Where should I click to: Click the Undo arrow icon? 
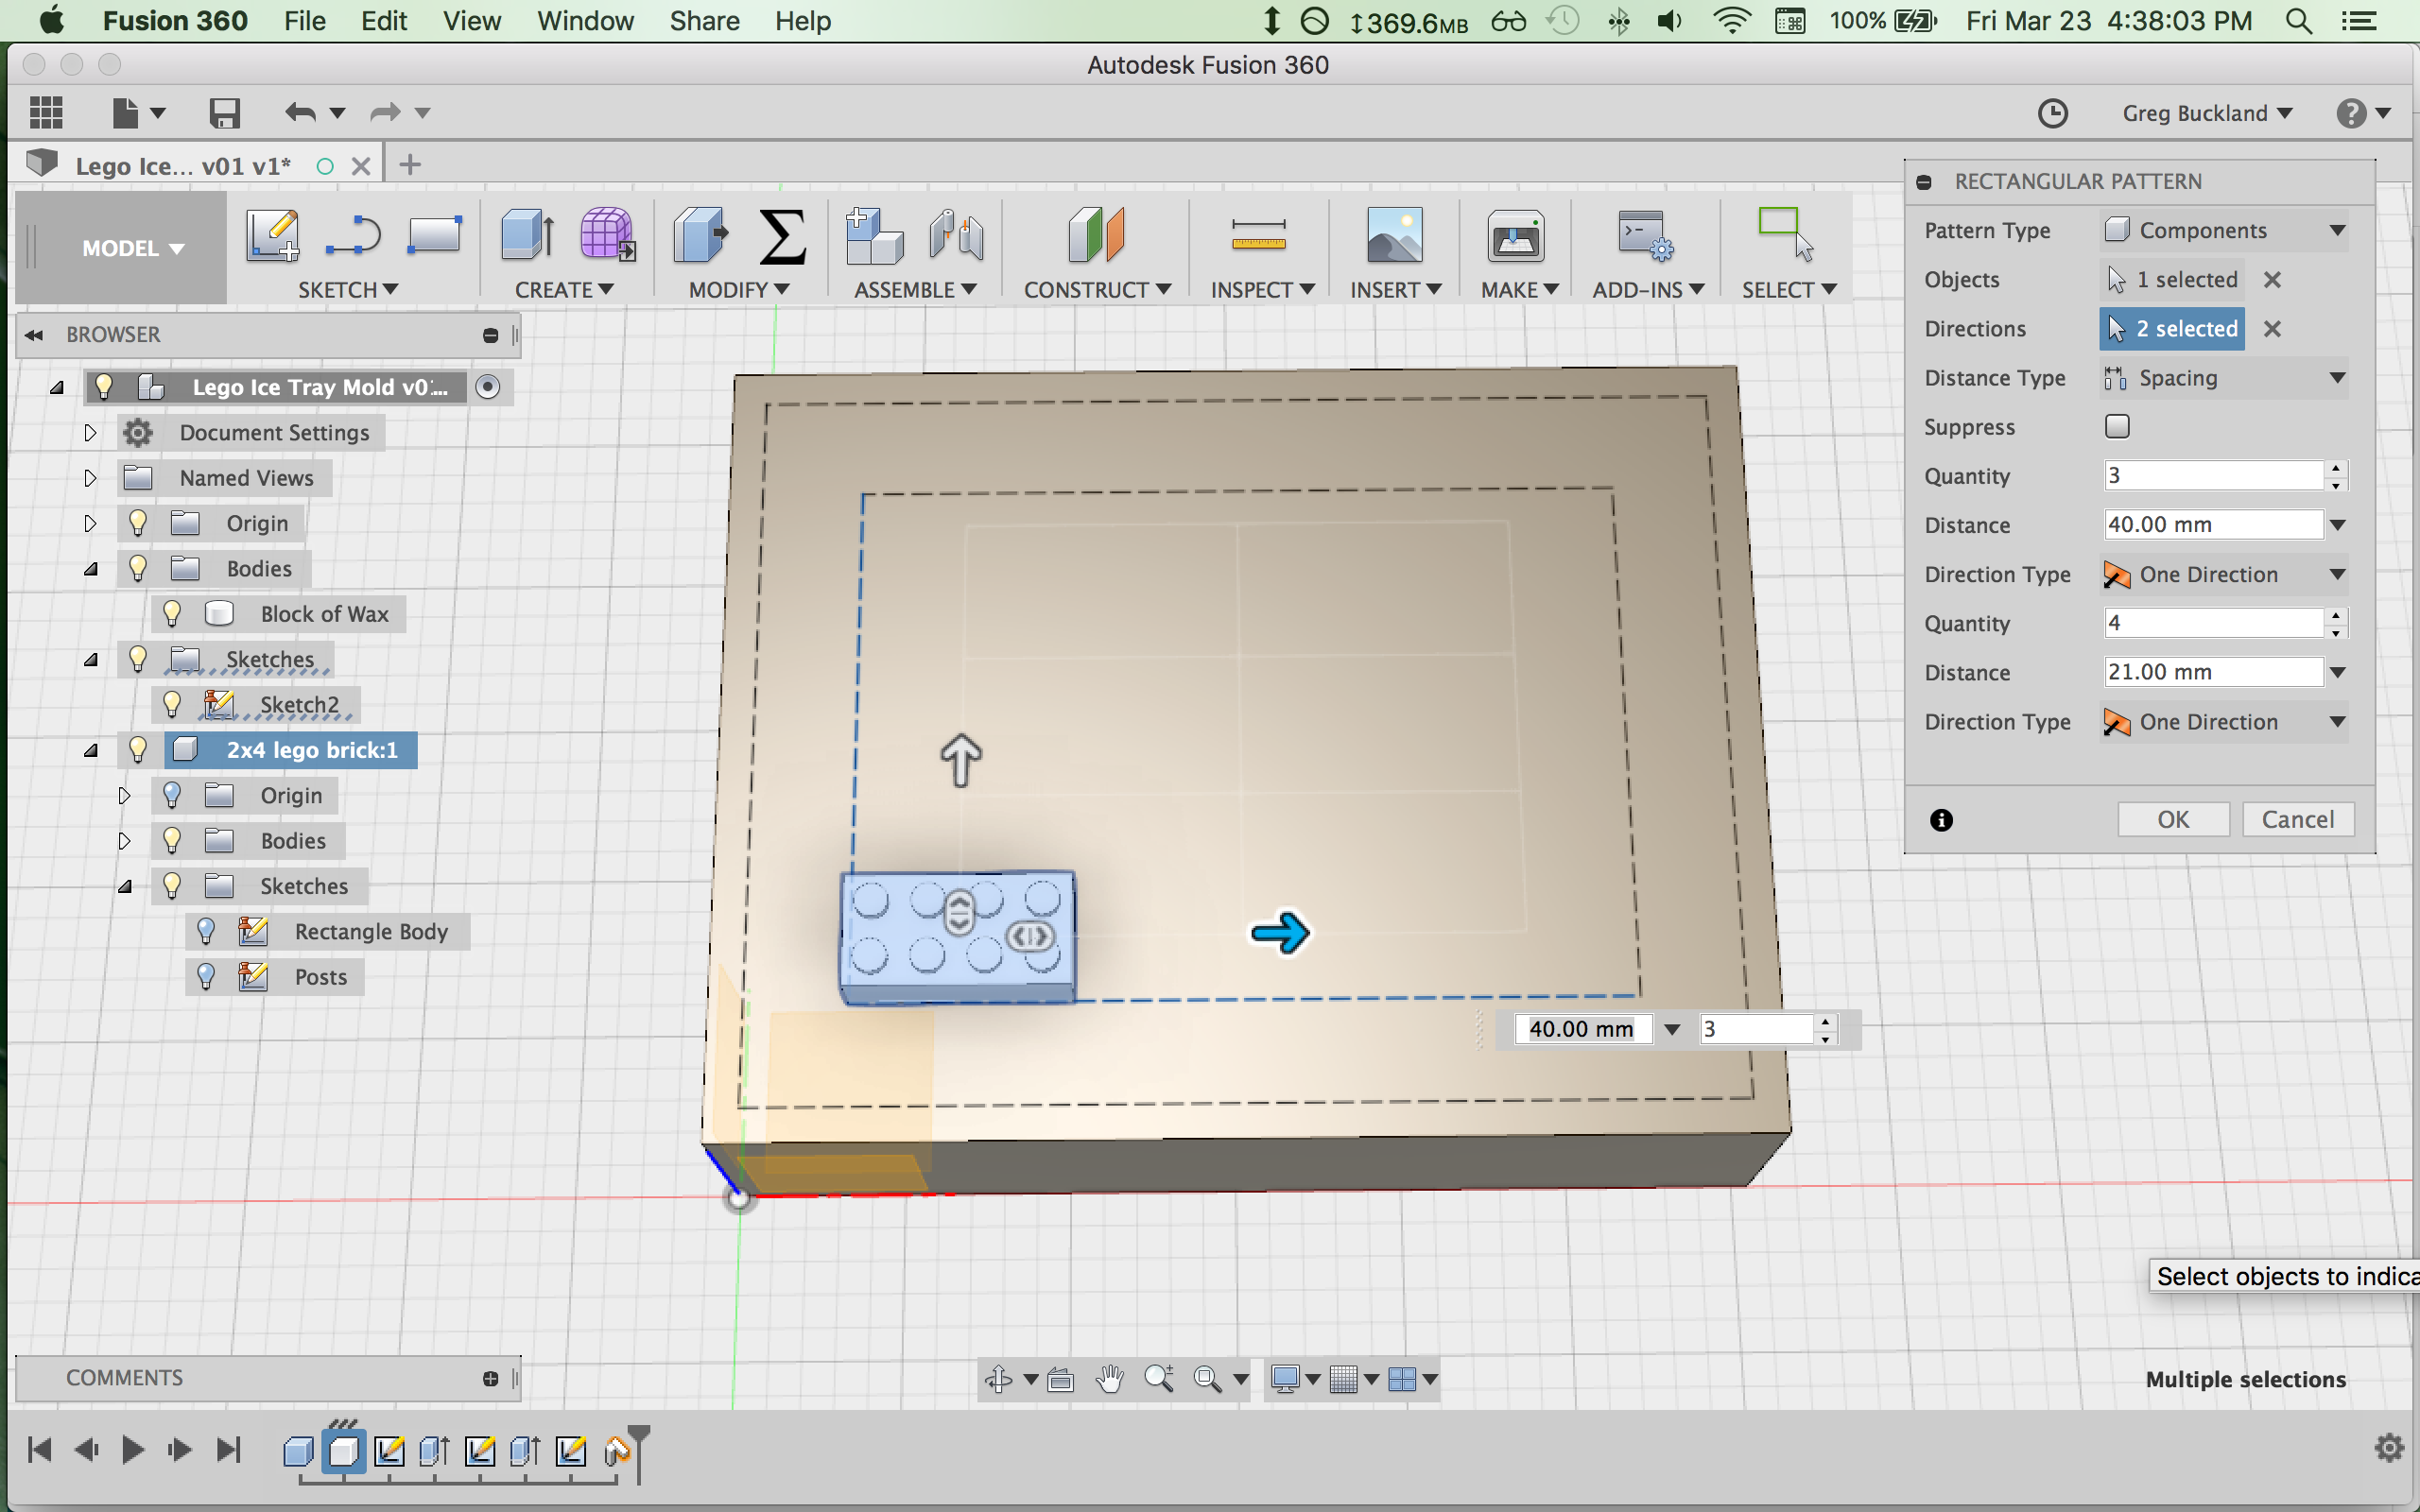pyautogui.click(x=300, y=112)
